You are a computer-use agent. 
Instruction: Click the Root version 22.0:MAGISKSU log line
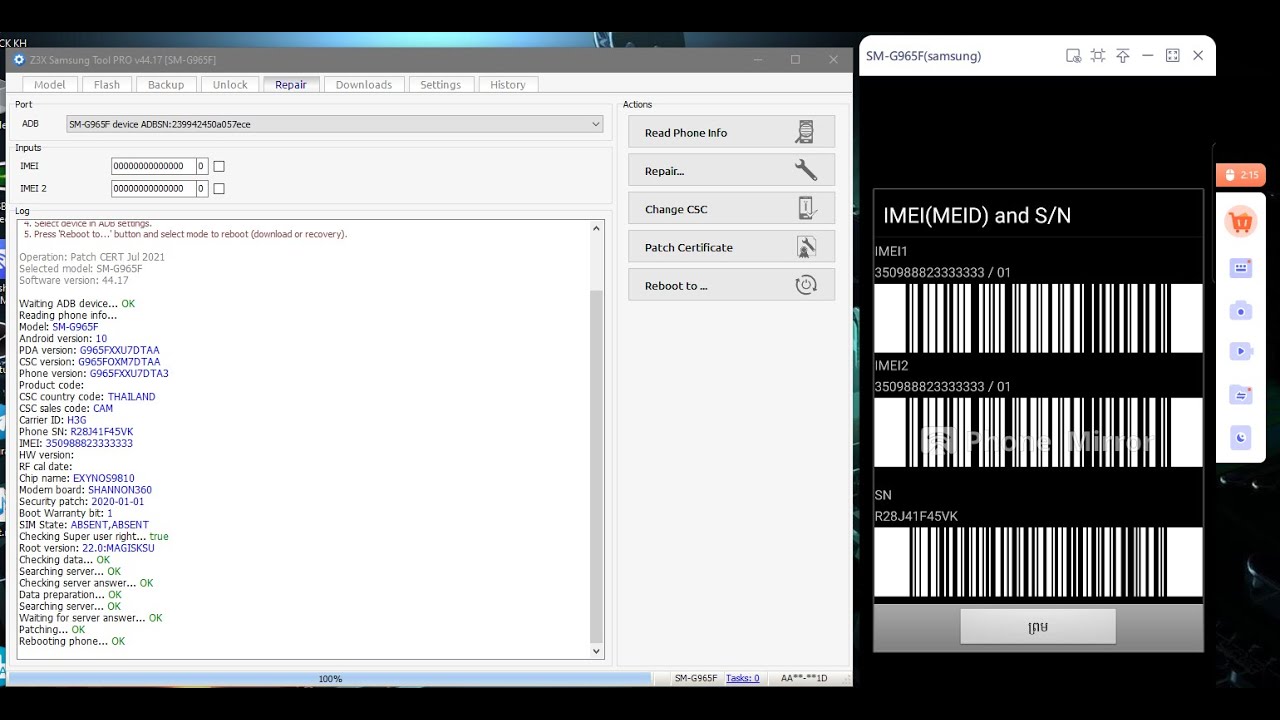[87, 548]
